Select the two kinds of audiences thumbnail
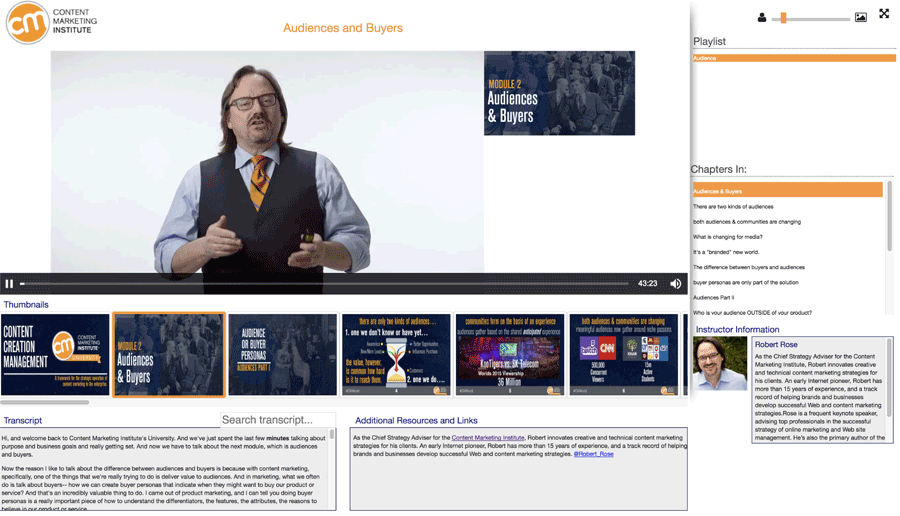This screenshot has width=900, height=516. (x=396, y=354)
